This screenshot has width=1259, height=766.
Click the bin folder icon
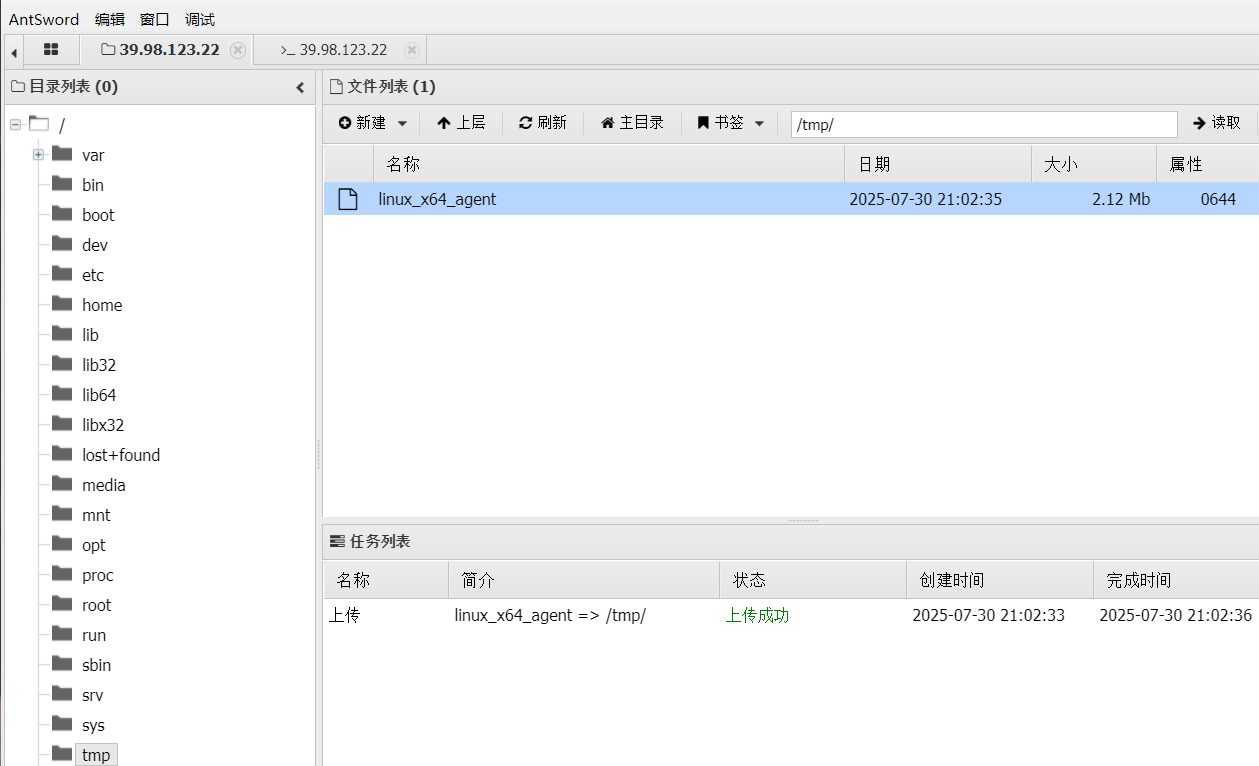(x=62, y=184)
